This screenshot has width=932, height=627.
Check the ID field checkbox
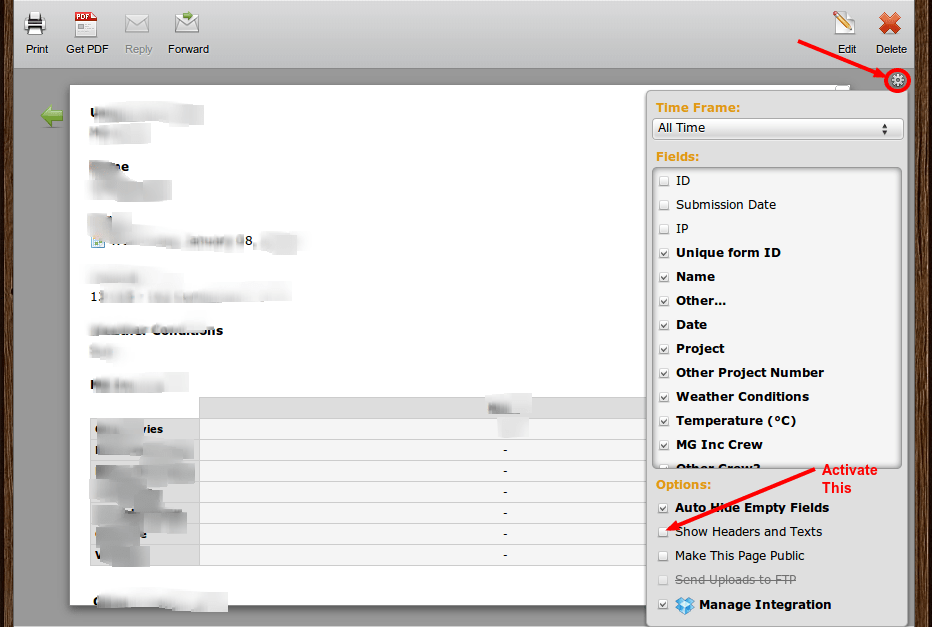664,181
